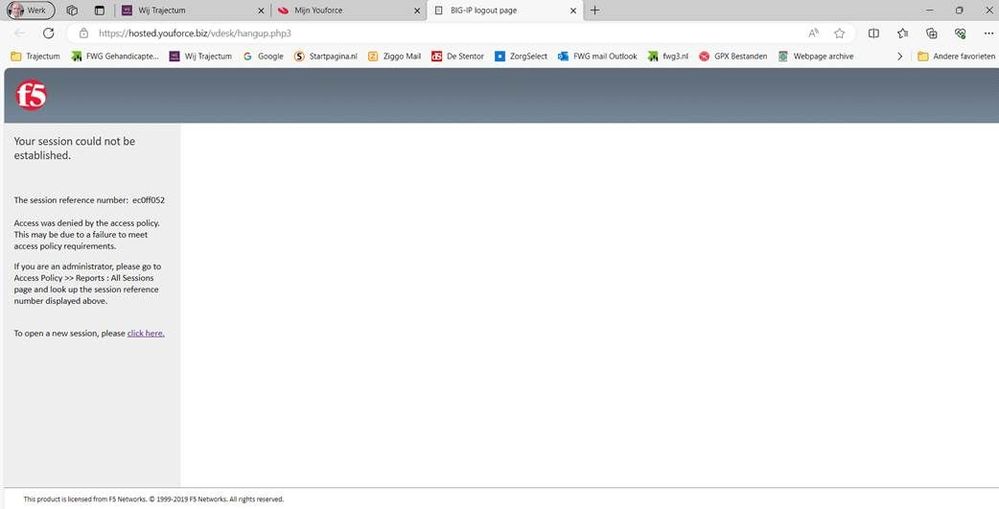Open the Startpagina.nl bookmark
The image size is (999, 509).
click(x=326, y=56)
